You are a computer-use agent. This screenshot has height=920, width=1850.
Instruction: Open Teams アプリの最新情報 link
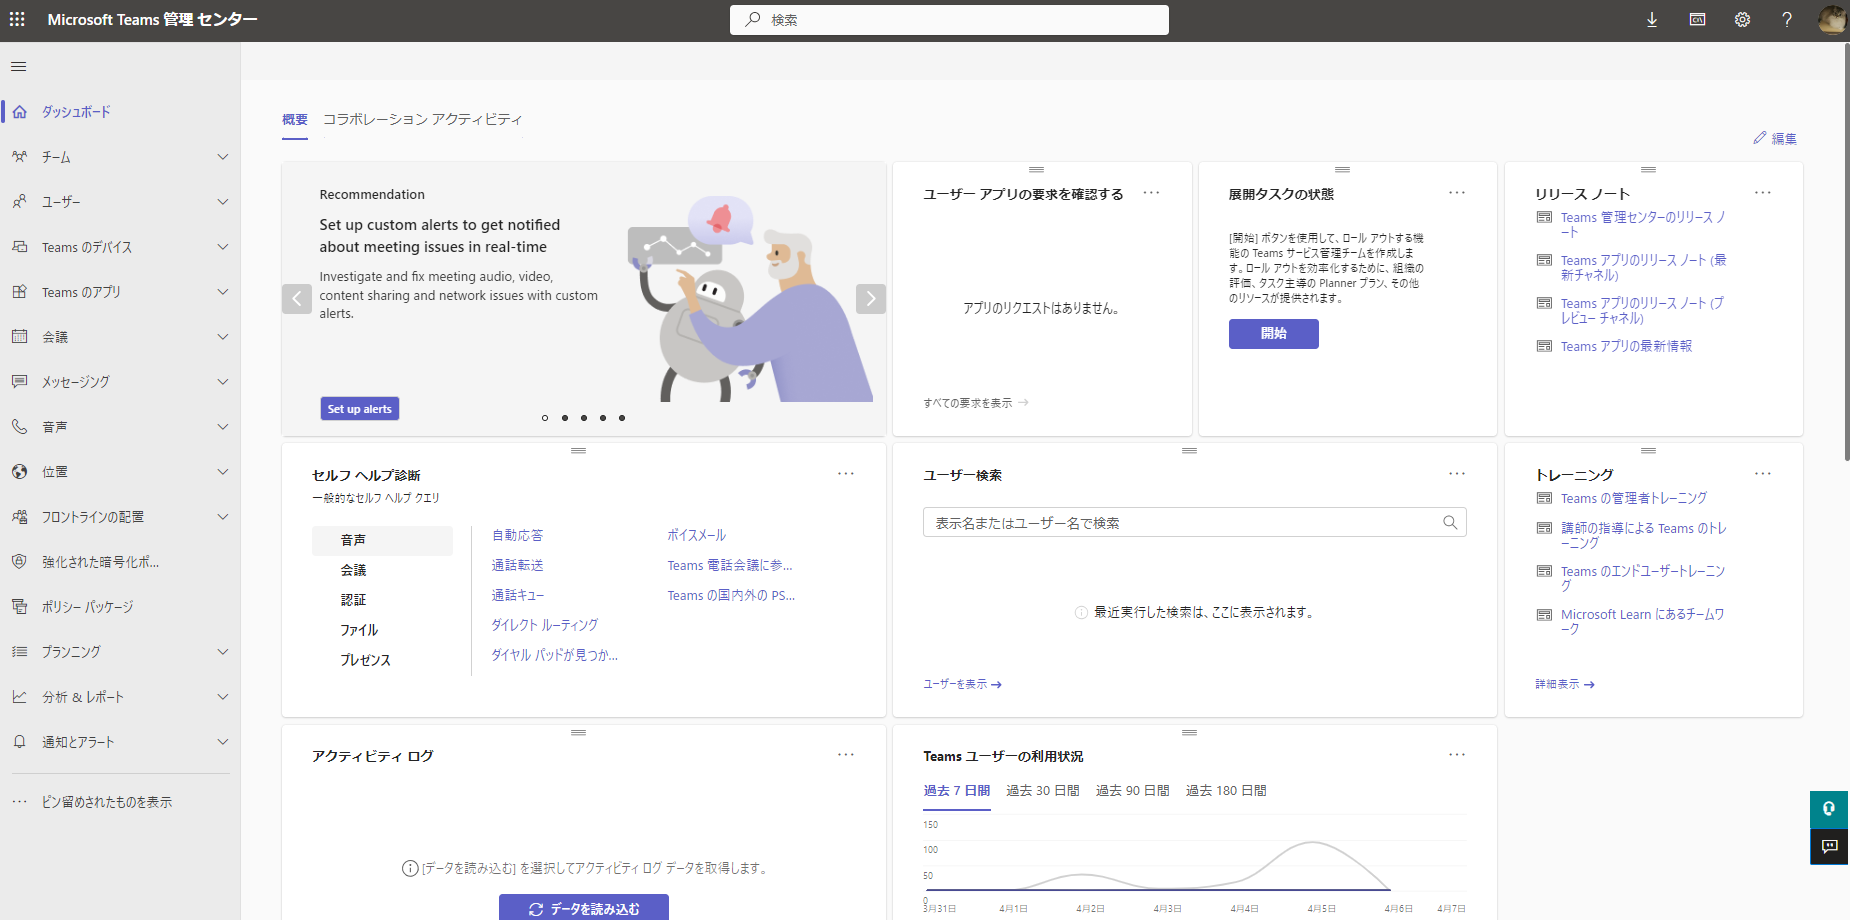click(x=1626, y=347)
